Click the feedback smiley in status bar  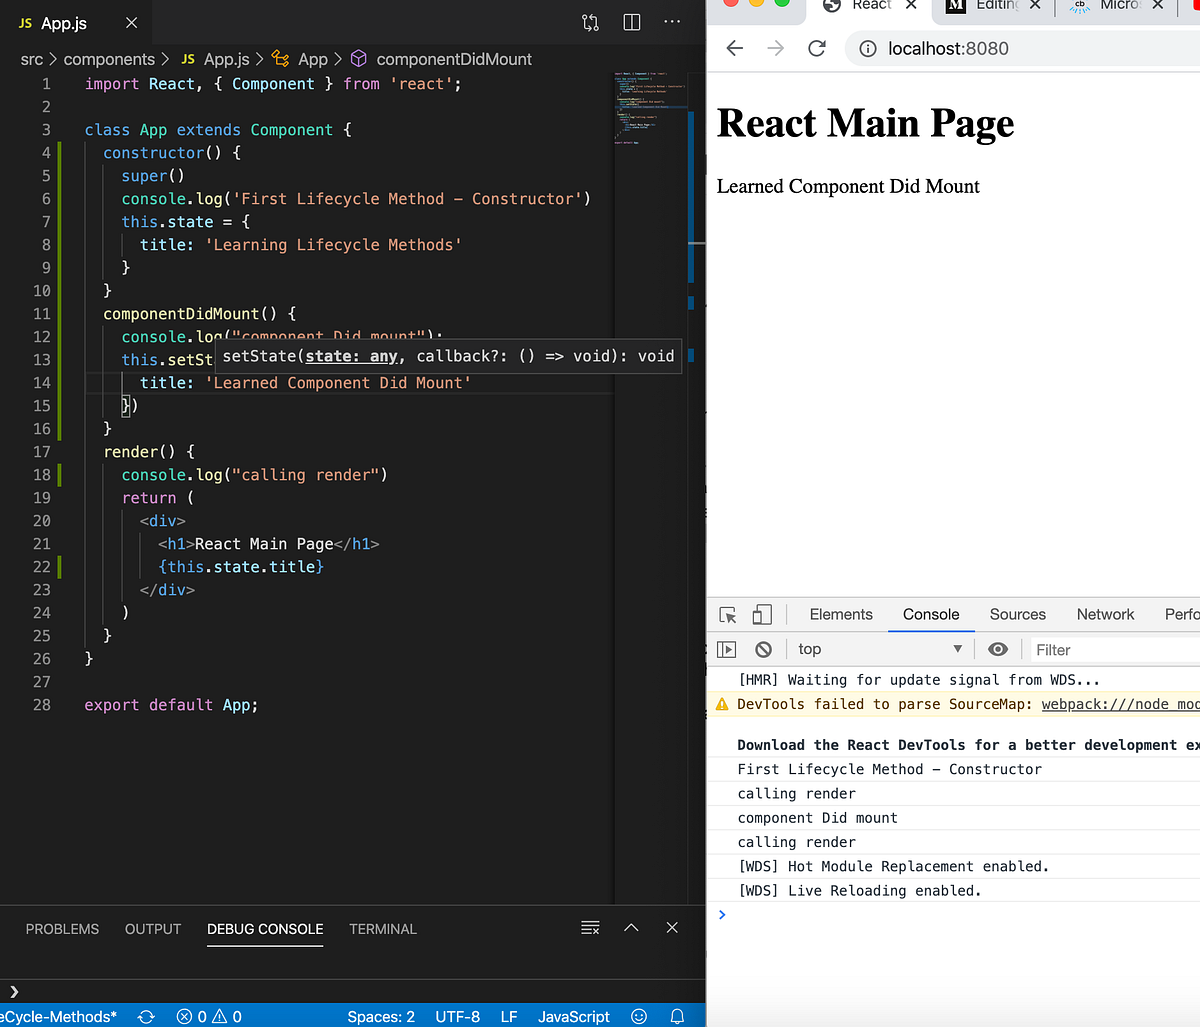(x=639, y=1016)
